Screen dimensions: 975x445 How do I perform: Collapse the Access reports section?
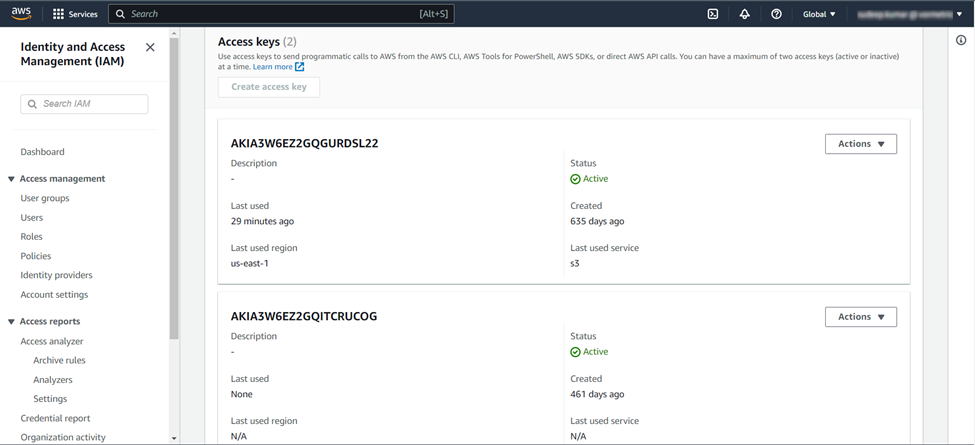click(11, 322)
